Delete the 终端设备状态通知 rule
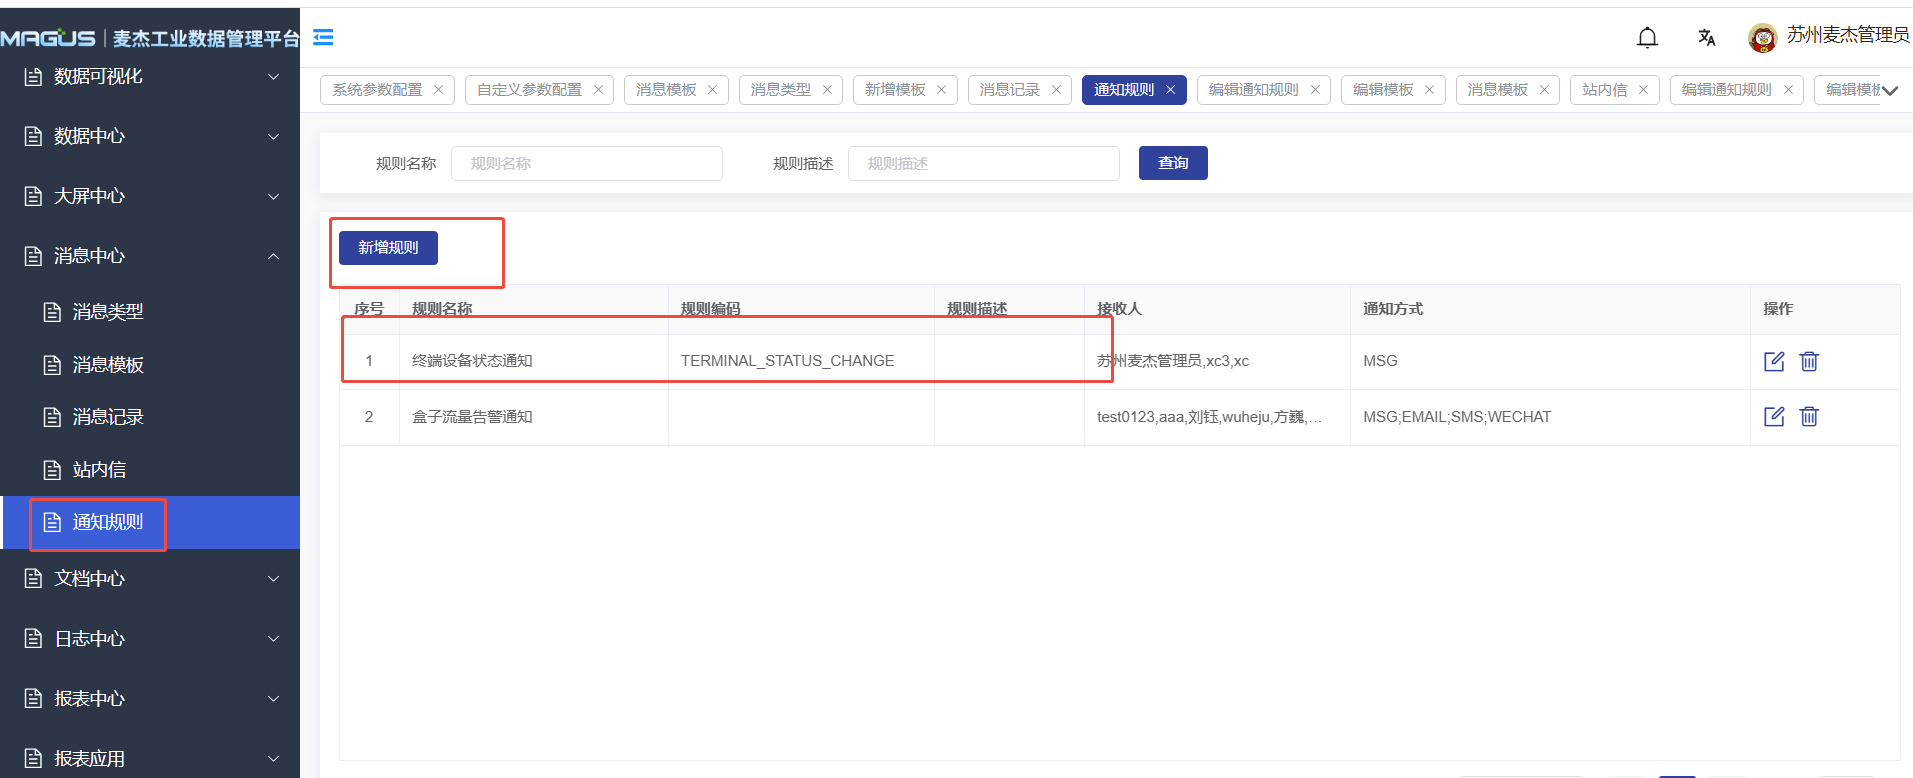 pyautogui.click(x=1809, y=361)
